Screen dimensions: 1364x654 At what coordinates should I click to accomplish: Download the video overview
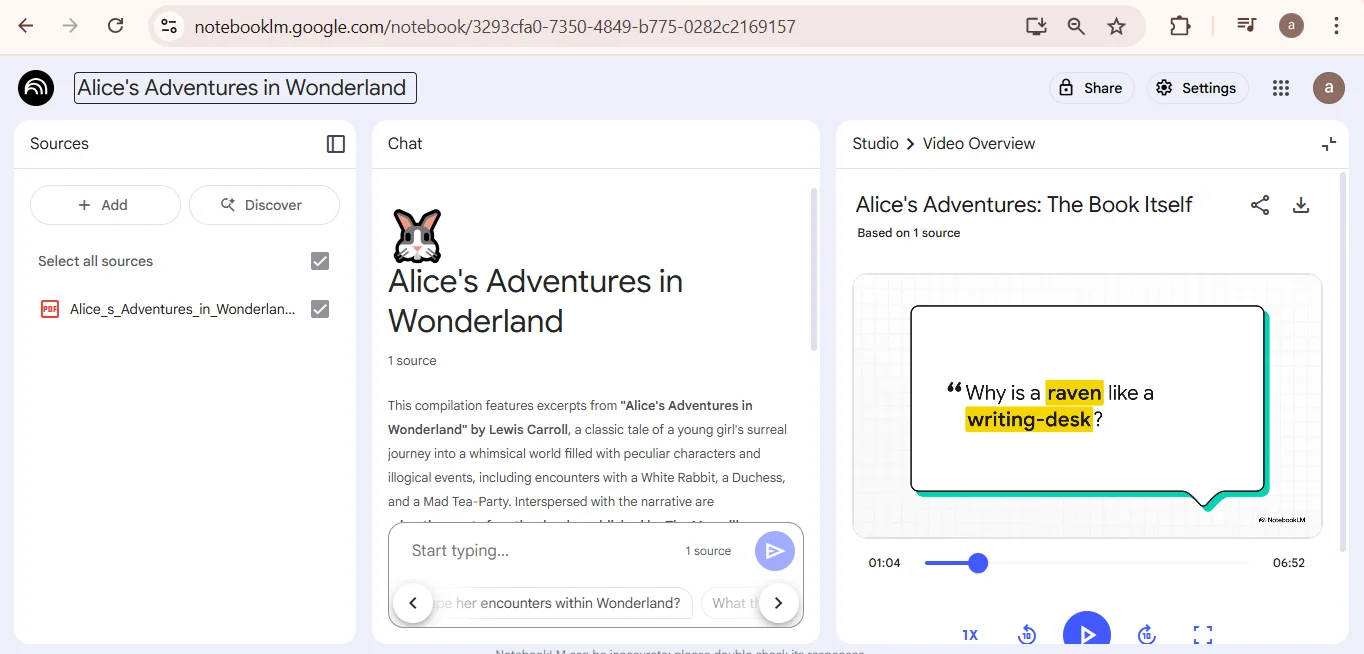pyautogui.click(x=1301, y=205)
